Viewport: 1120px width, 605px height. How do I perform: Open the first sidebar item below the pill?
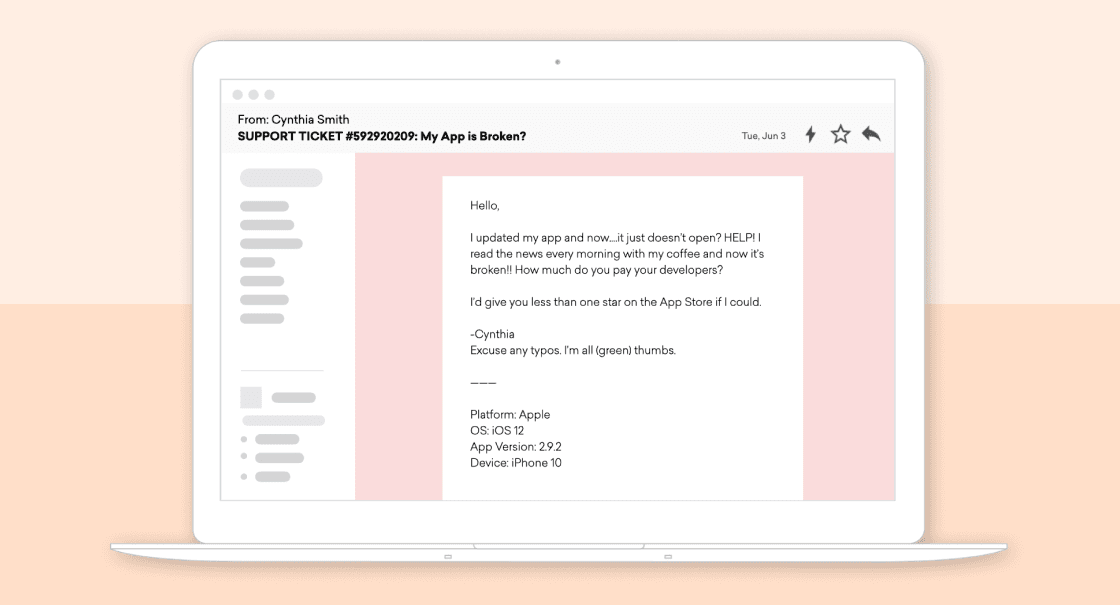(x=264, y=206)
